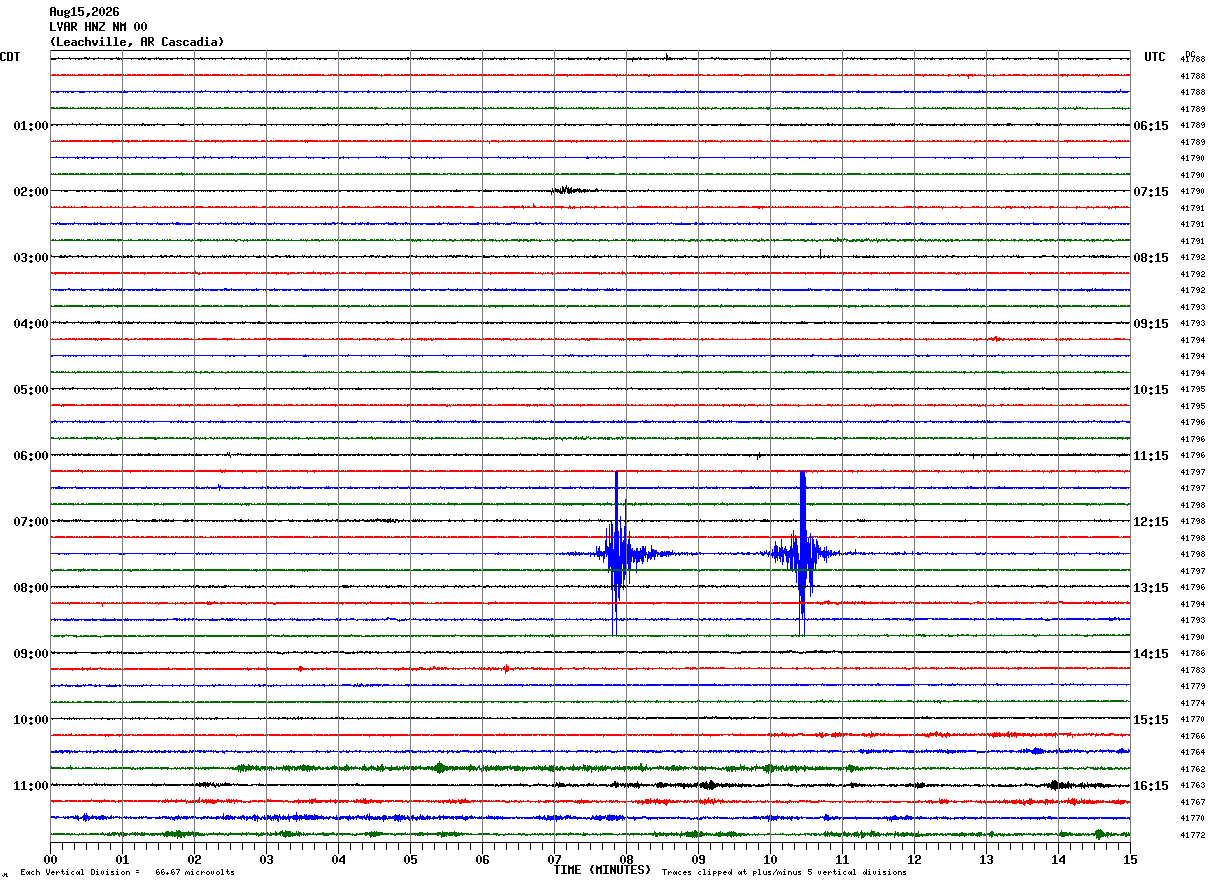Screen dimensions: 1210x886
Task: Select the 16:15 UTC time label
Action: click(1151, 786)
